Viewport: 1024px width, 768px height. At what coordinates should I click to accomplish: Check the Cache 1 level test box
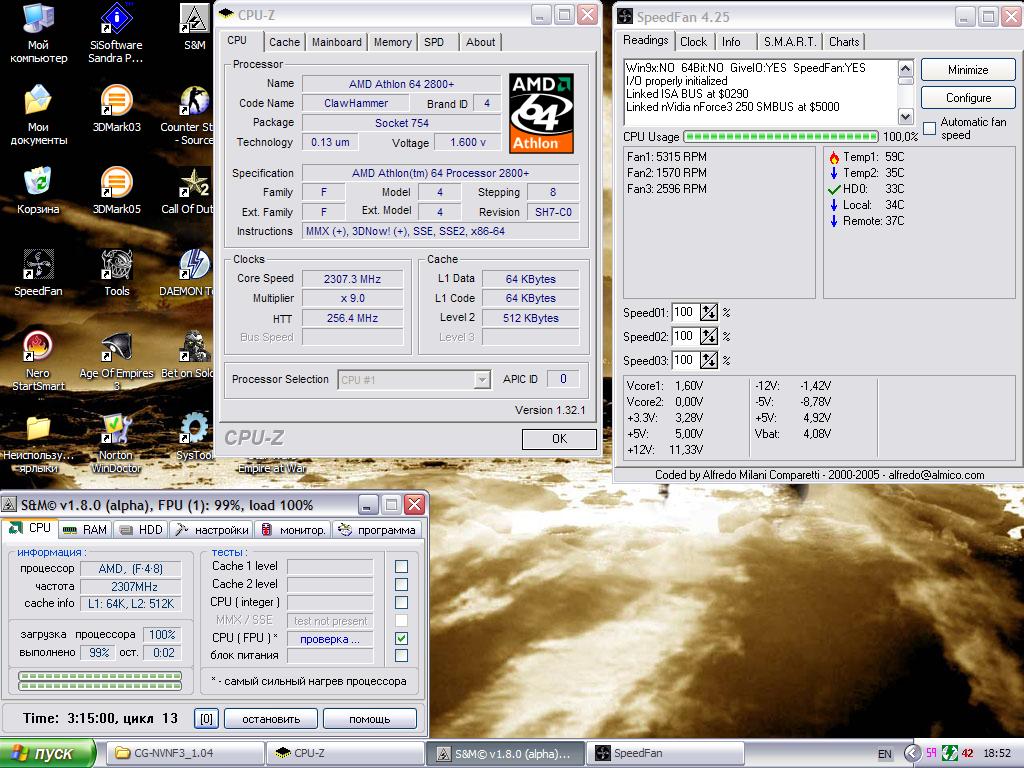point(402,566)
